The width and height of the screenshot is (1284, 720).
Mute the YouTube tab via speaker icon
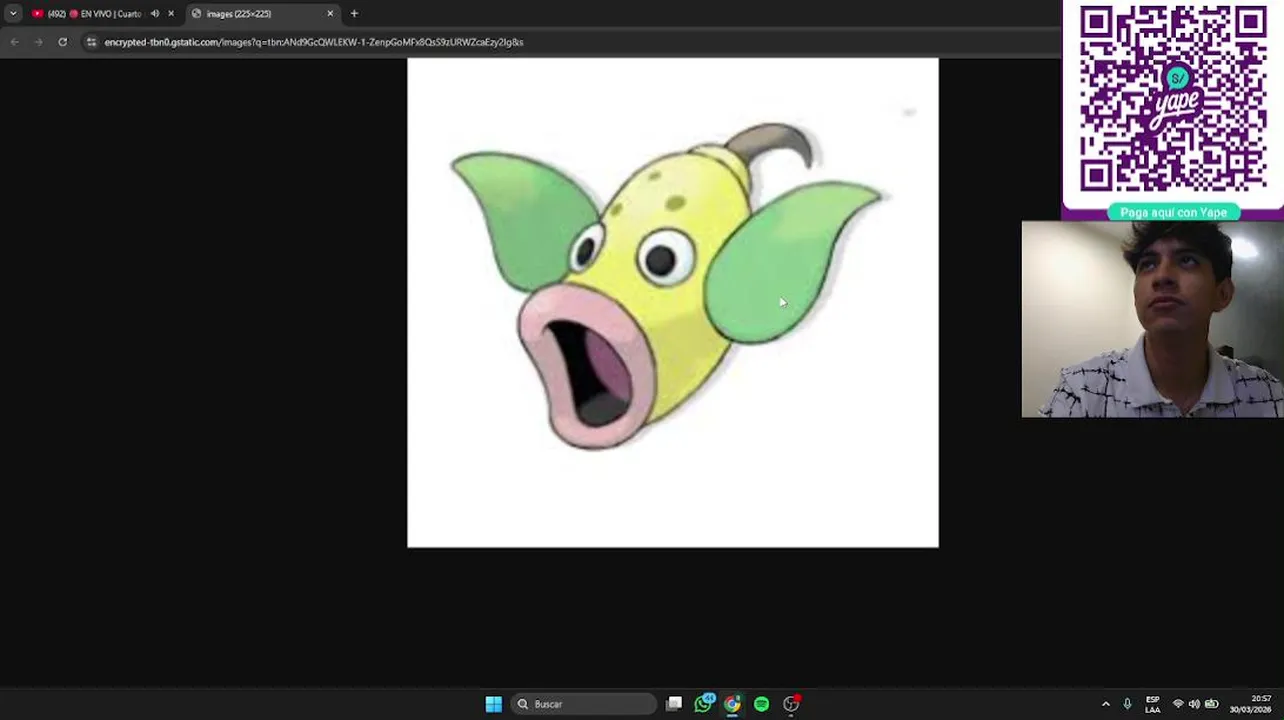154,14
